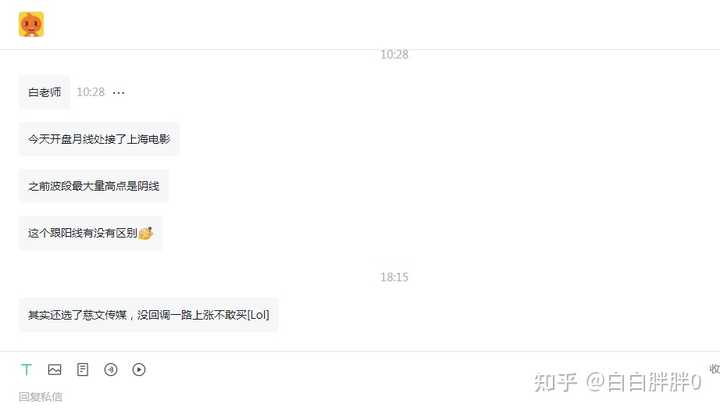The width and height of the screenshot is (720, 411).
Task: Open the orange user avatar at top
Action: tap(31, 24)
